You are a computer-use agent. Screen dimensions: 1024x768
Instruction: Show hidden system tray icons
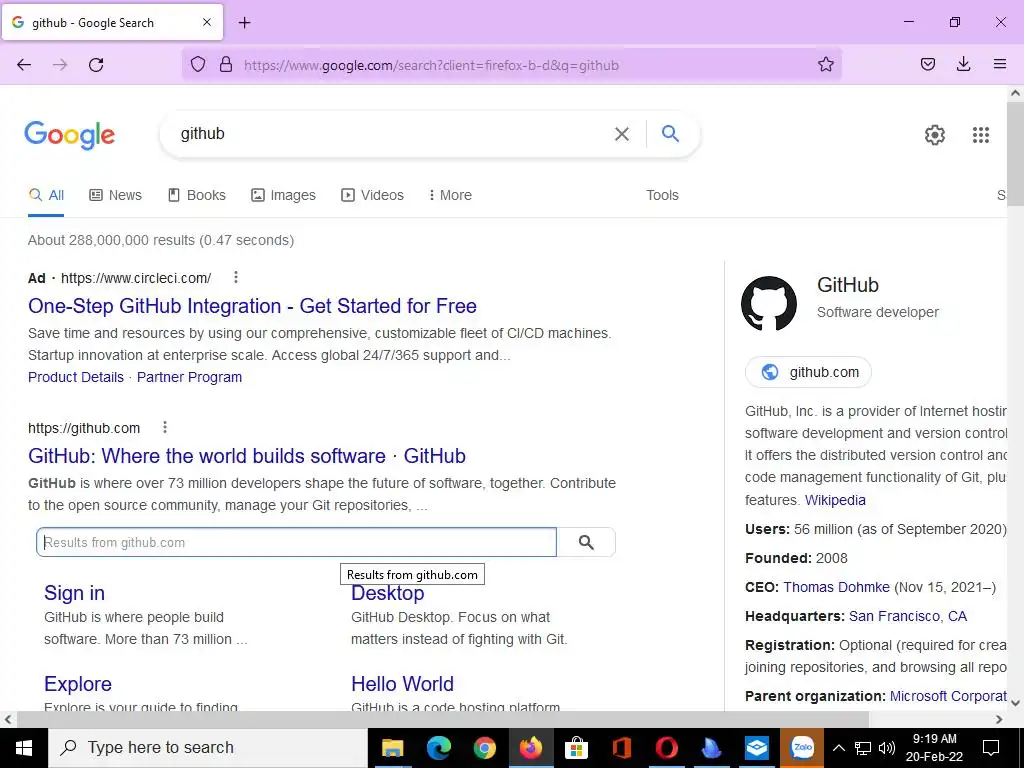(x=839, y=748)
